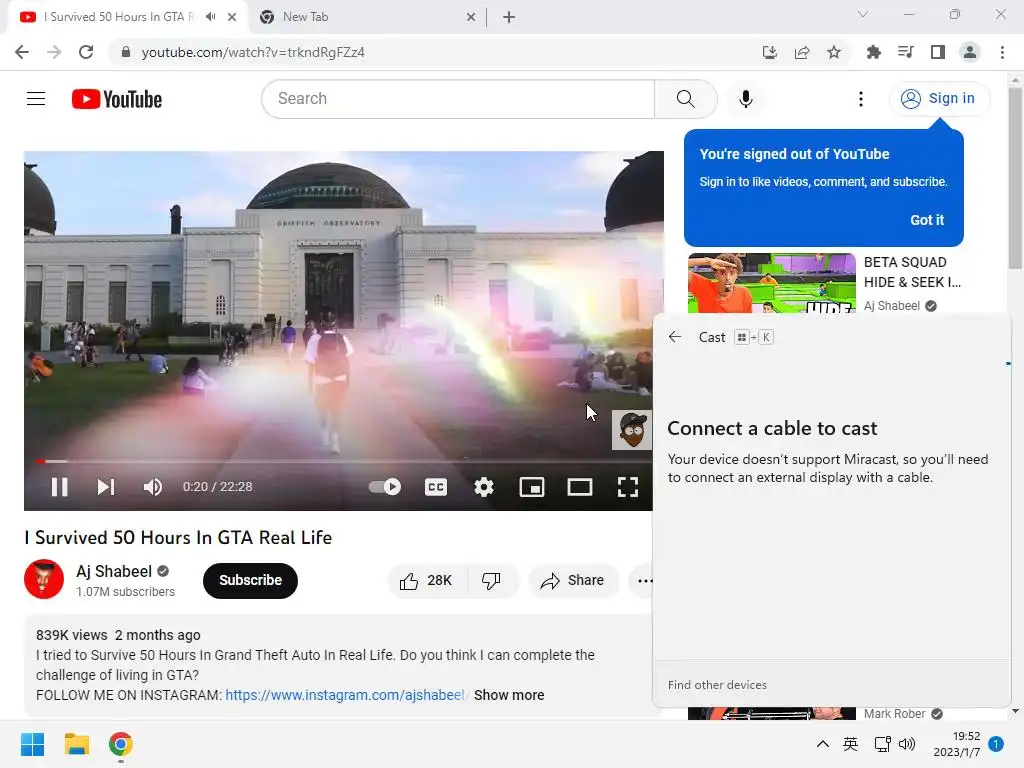Open system volume tray icon
Screen dimensions: 1024x768
[x=907, y=744]
